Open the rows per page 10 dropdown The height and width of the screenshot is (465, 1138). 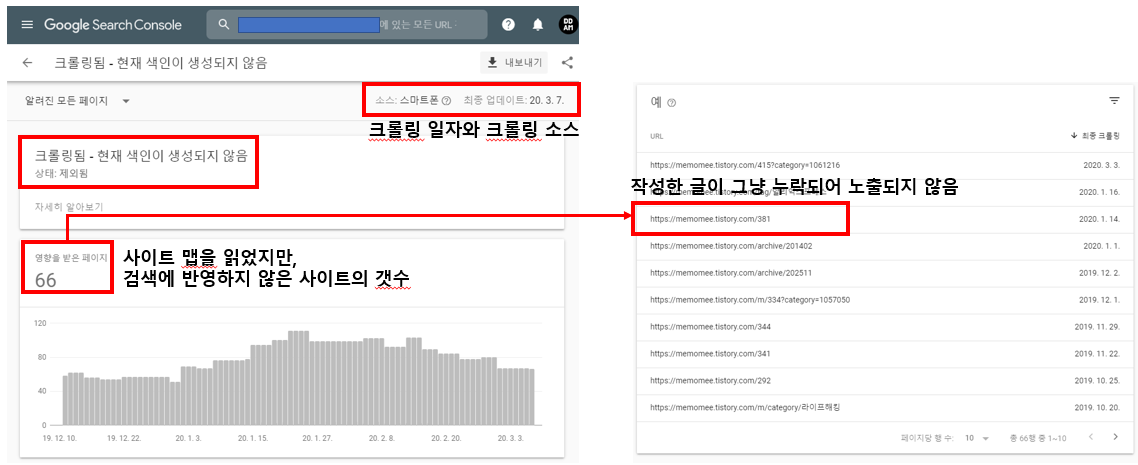(977, 437)
